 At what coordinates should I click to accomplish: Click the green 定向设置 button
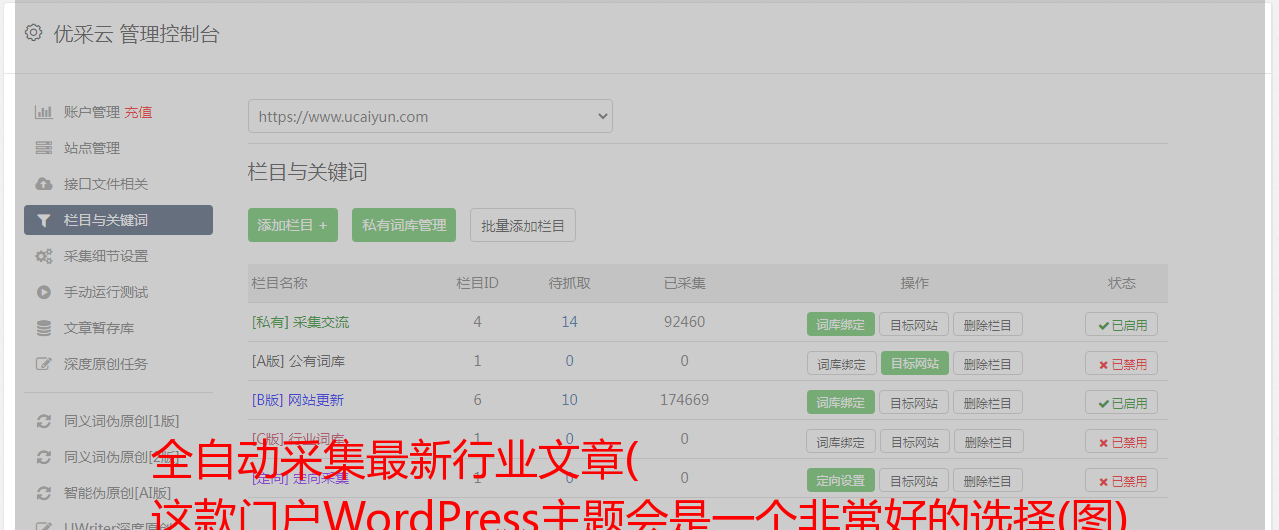click(x=841, y=480)
